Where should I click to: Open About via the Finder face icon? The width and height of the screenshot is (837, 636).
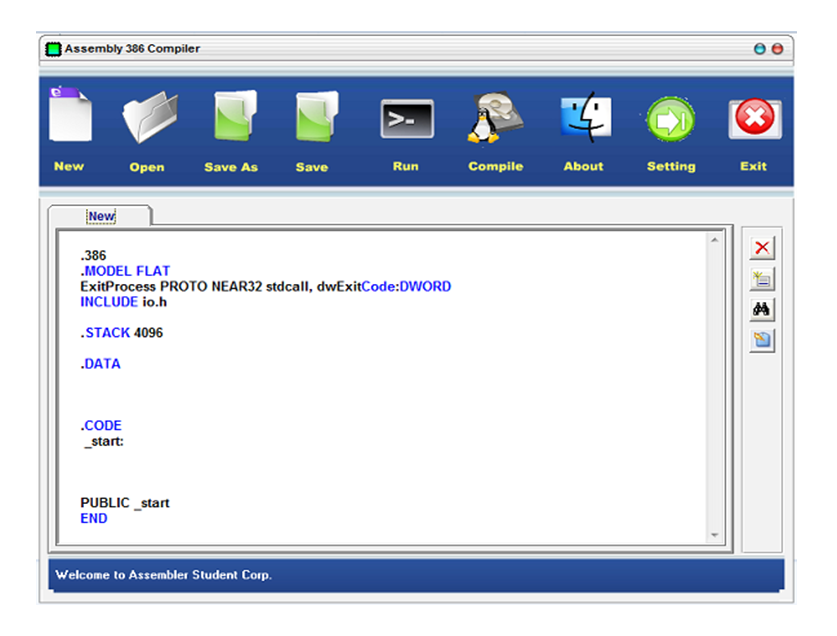click(x=586, y=117)
